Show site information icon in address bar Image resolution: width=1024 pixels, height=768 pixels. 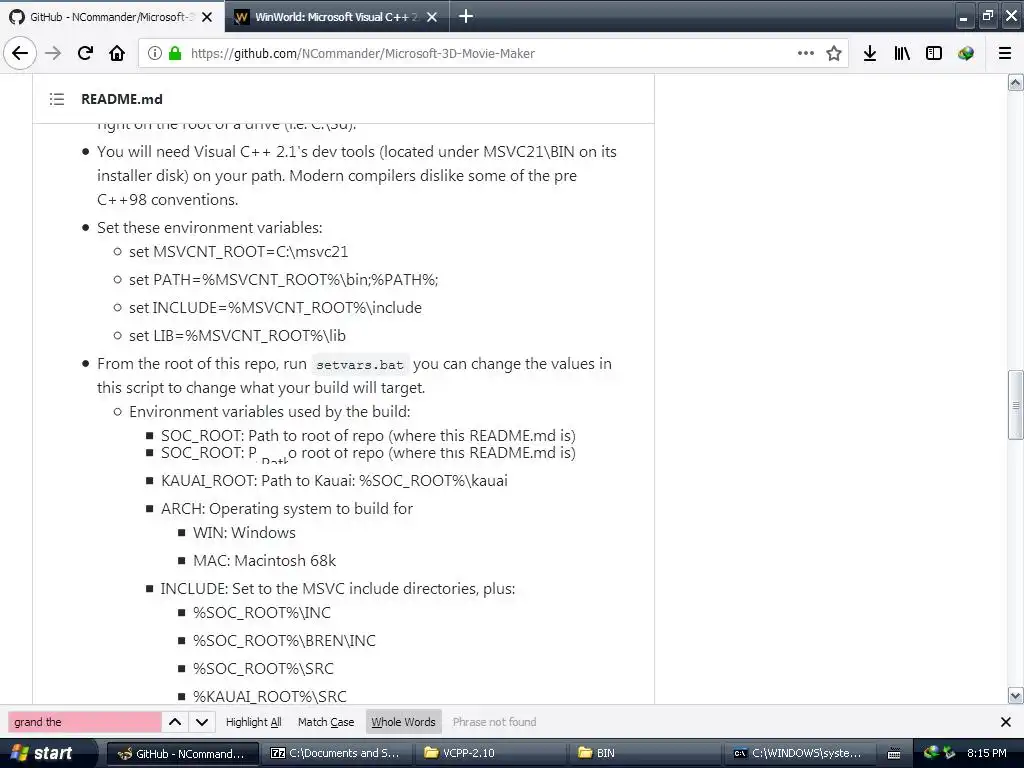154,53
